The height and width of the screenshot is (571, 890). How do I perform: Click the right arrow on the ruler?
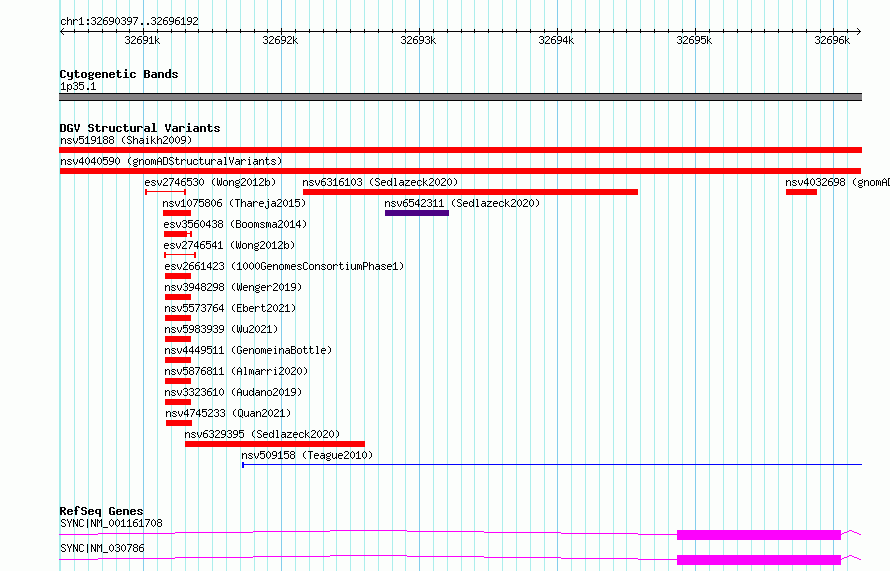tap(859, 31)
